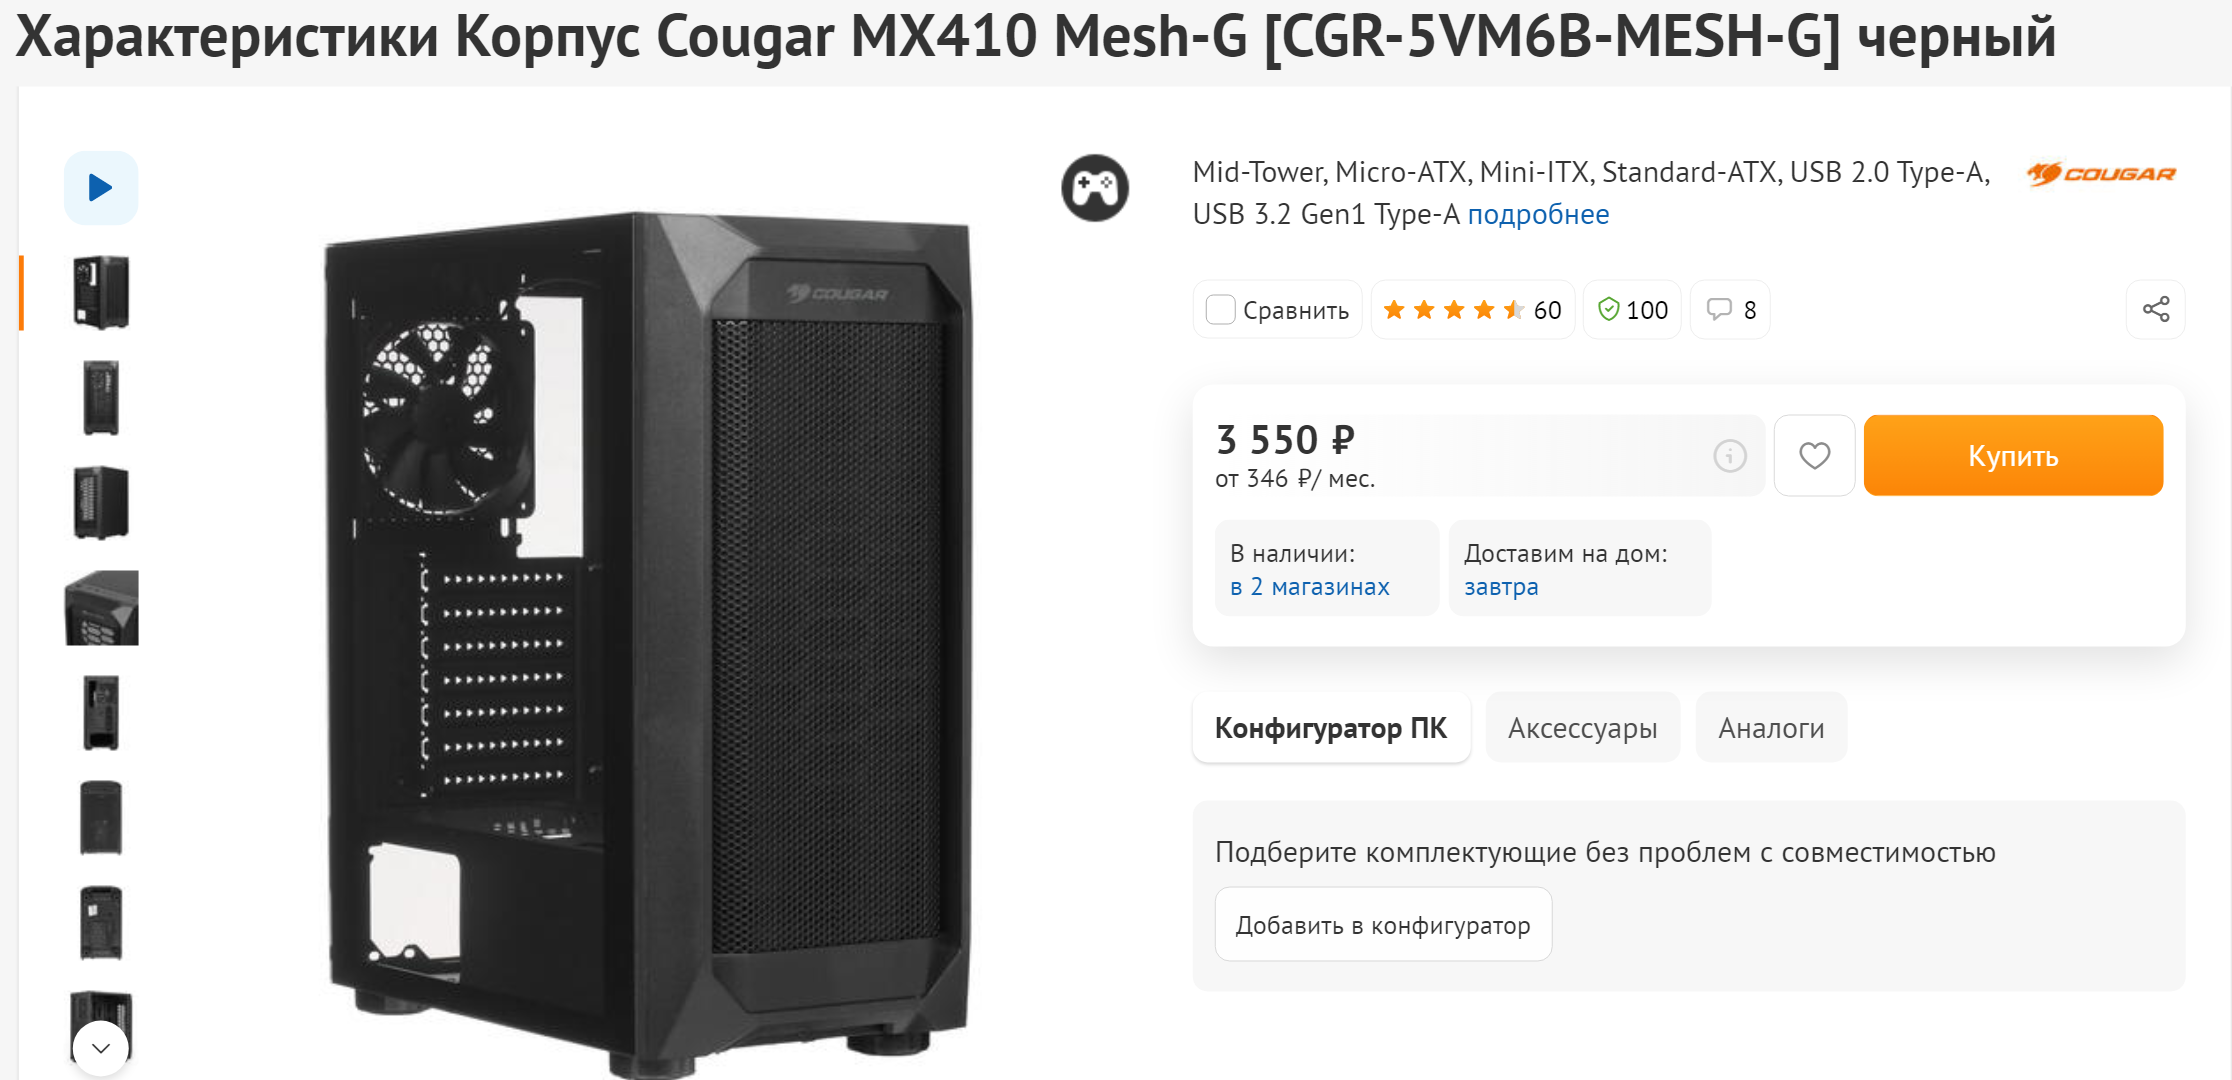The image size is (2232, 1080).
Task: Open the star rating with 60 reviews
Action: coord(1472,310)
